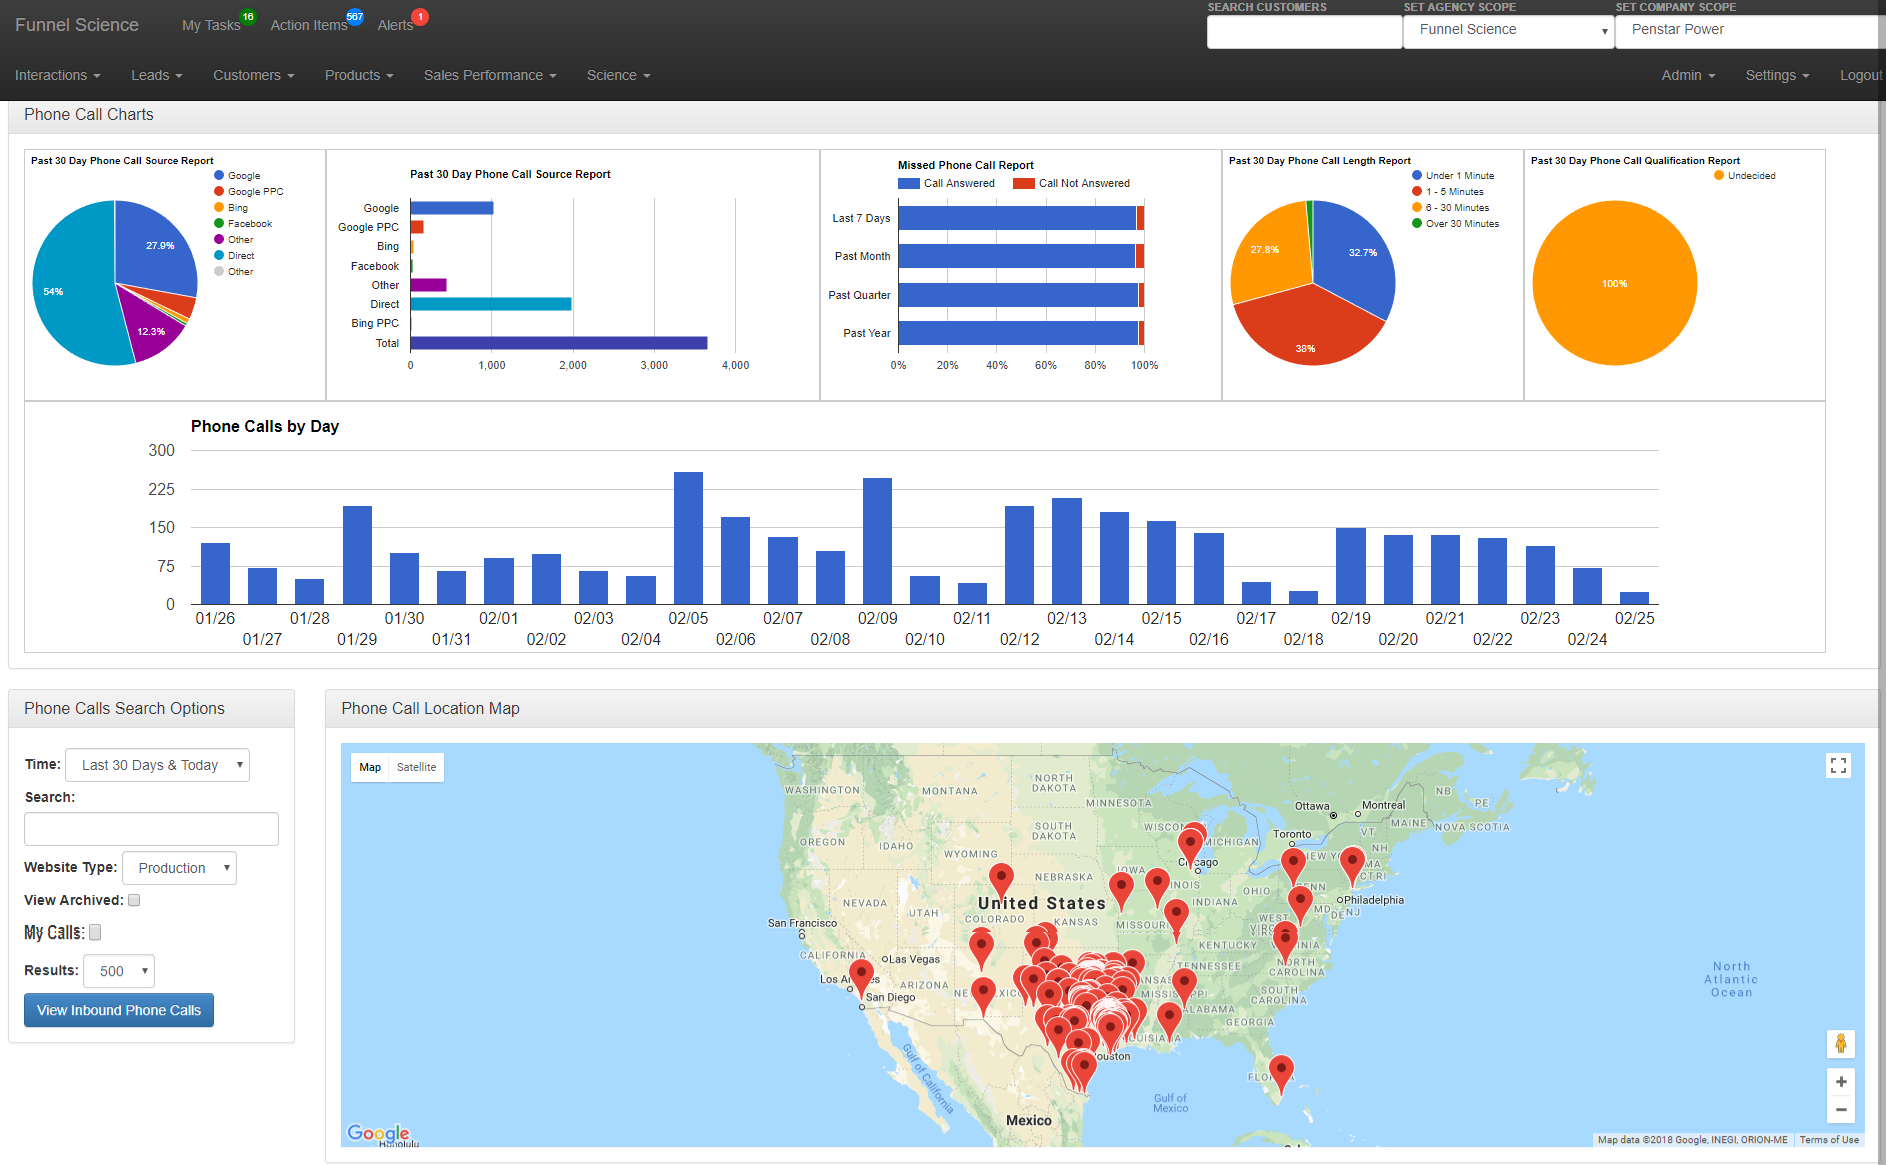Click Under 1 Minute legend dot
This screenshot has width=1886, height=1165.
point(1417,175)
